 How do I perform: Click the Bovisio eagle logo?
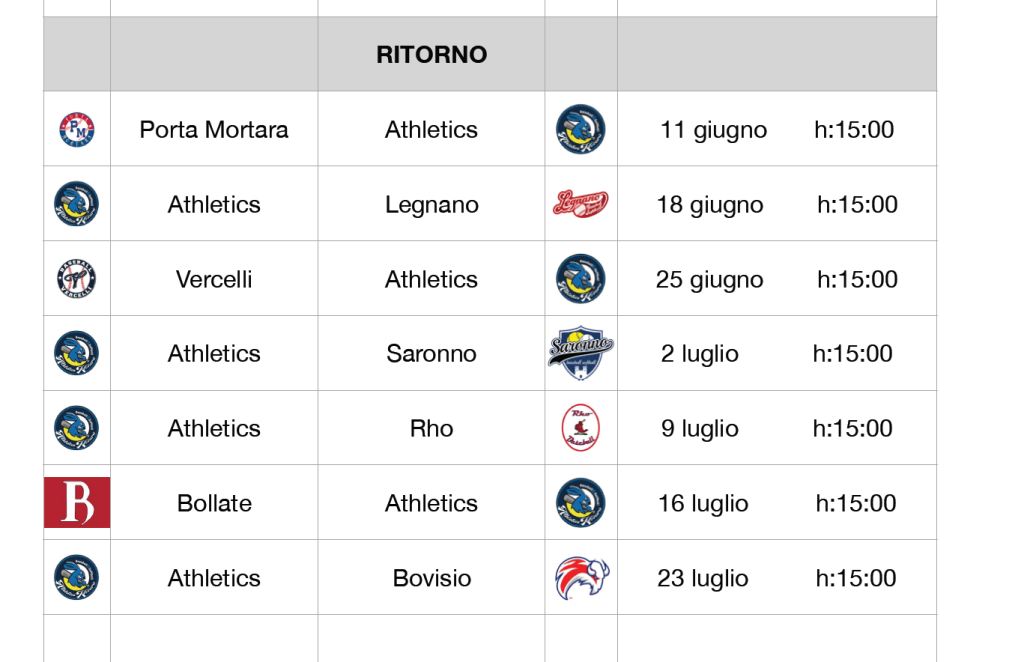[x=581, y=578]
